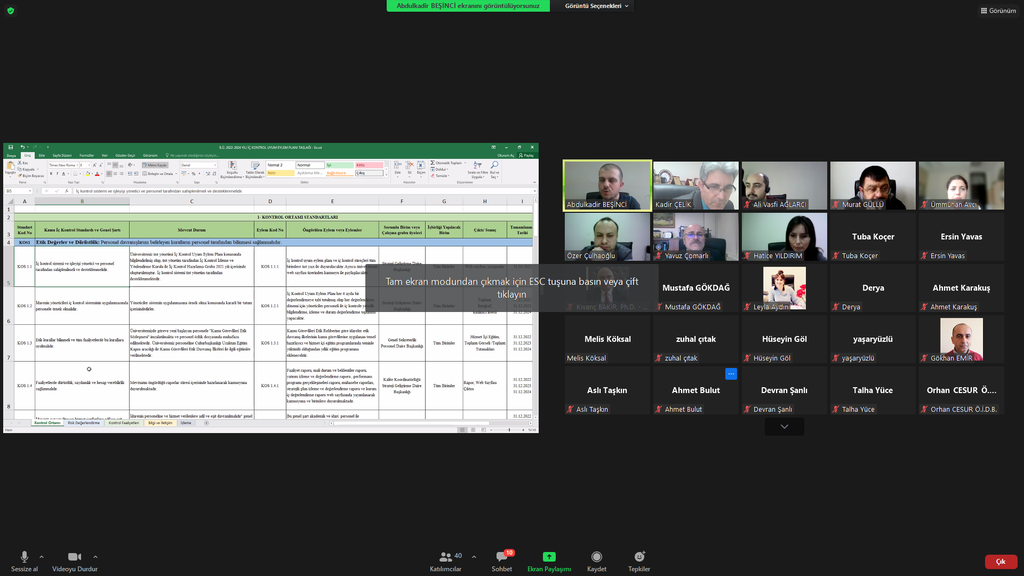
Task: Stop camera with Videoyu Durdur button
Action: (74, 557)
